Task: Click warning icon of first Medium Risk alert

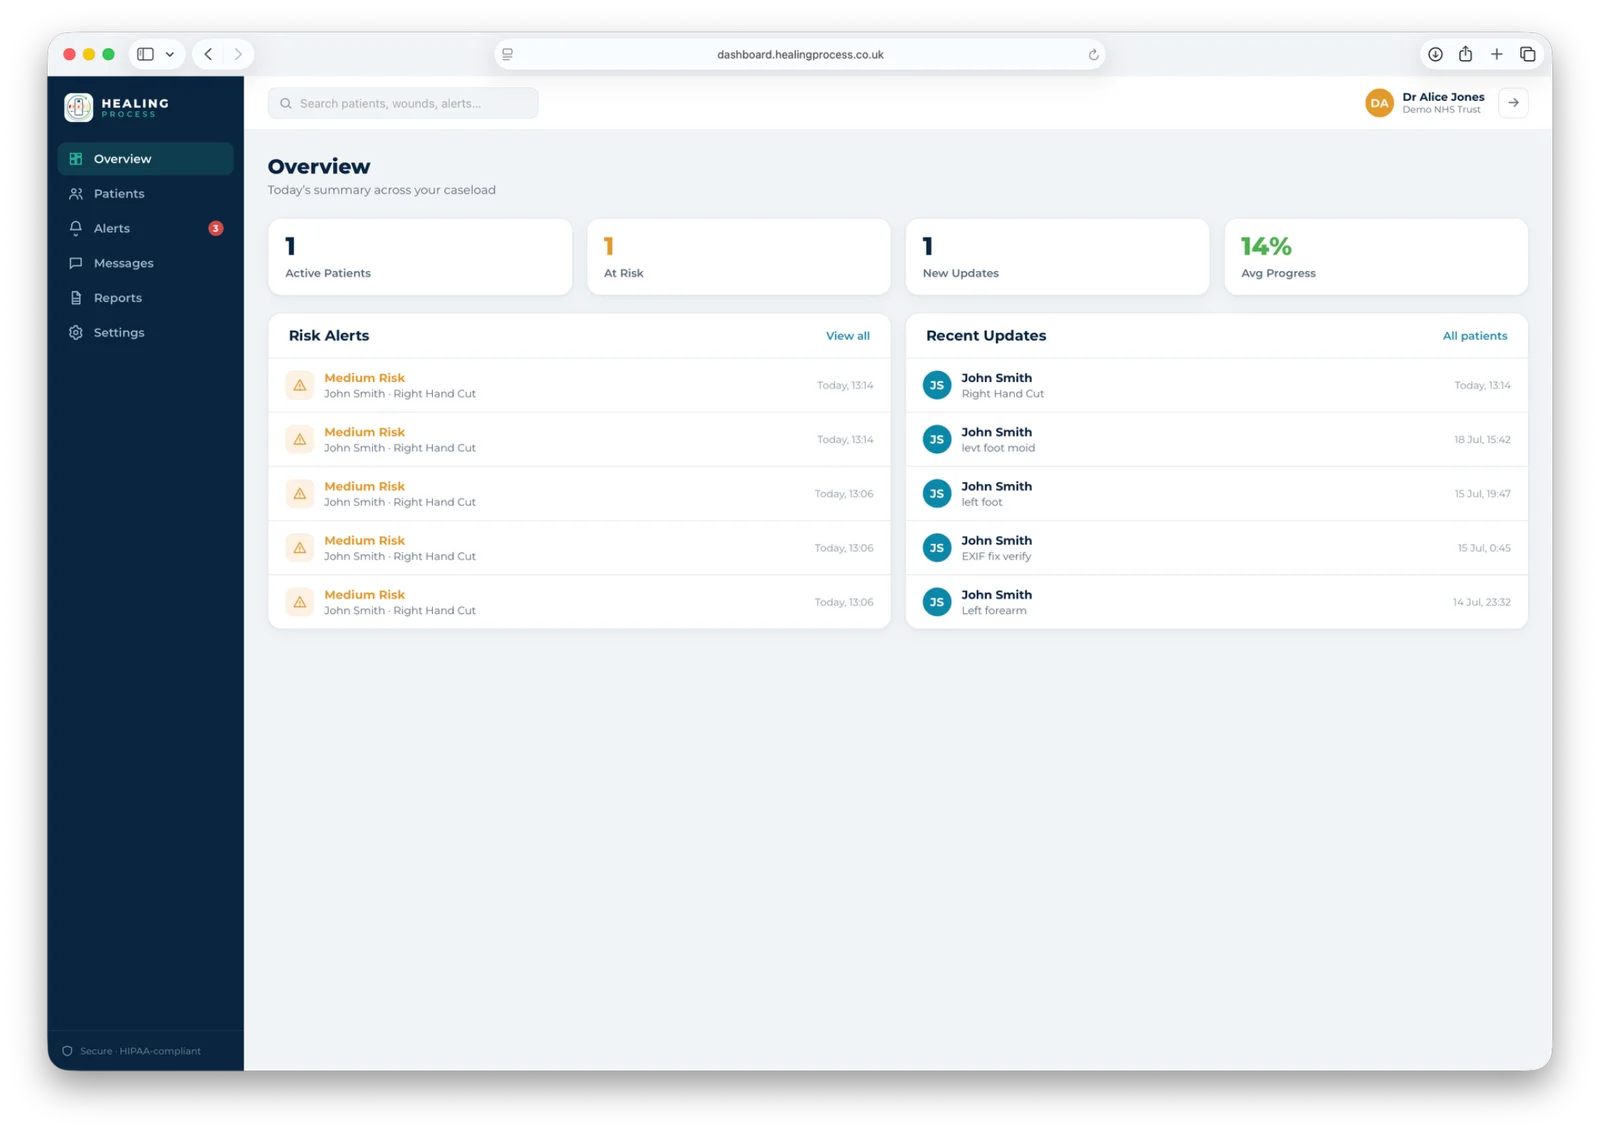Action: coord(299,385)
